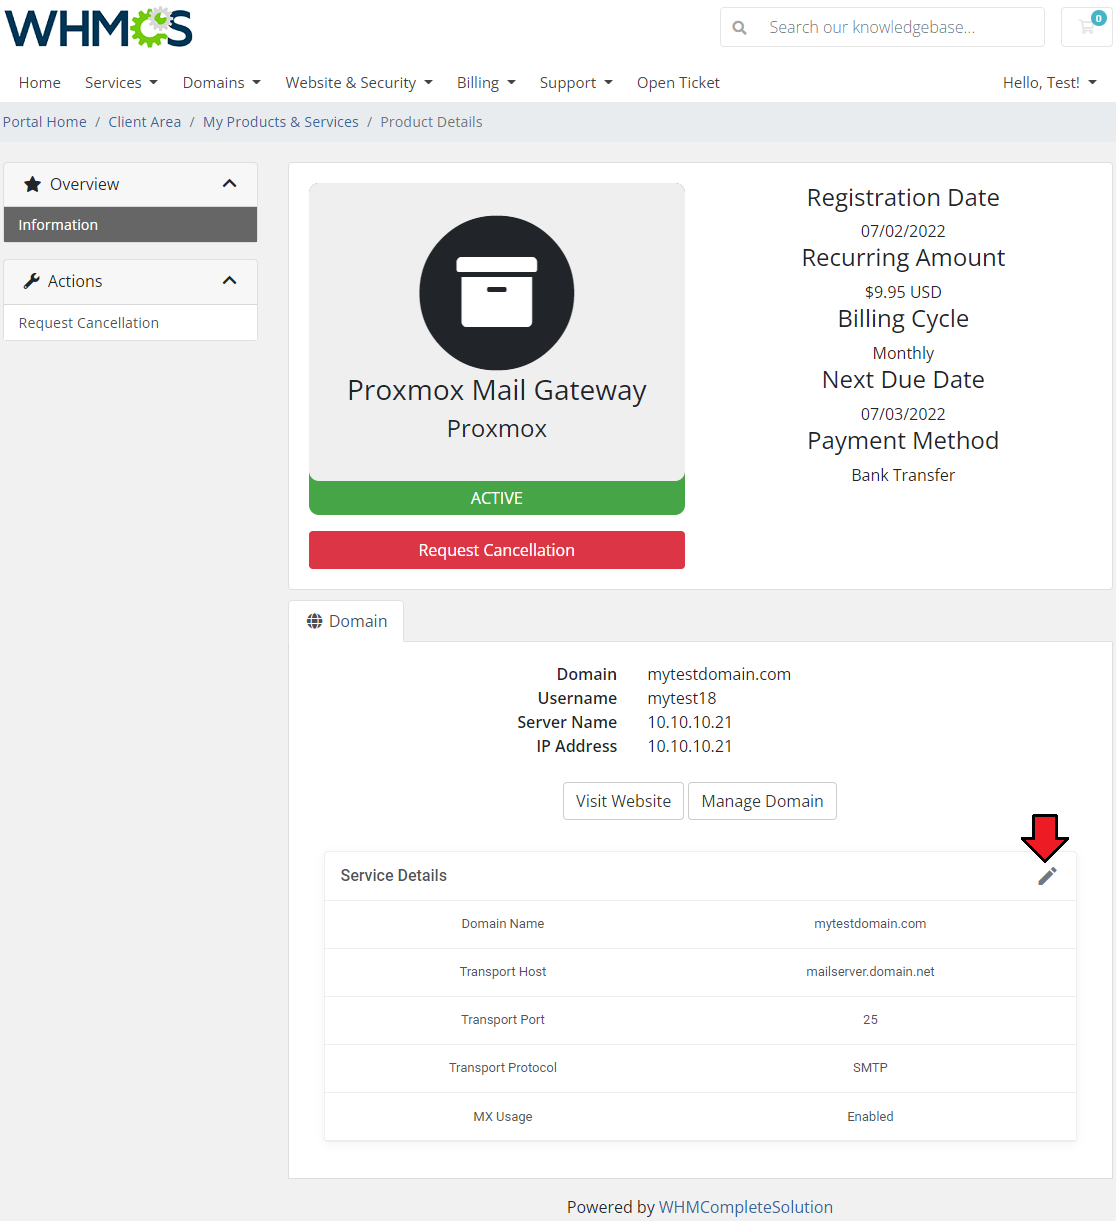This screenshot has width=1116, height=1221.
Task: Click the mailserver.domain.net transport host value
Action: pyautogui.click(x=870, y=972)
